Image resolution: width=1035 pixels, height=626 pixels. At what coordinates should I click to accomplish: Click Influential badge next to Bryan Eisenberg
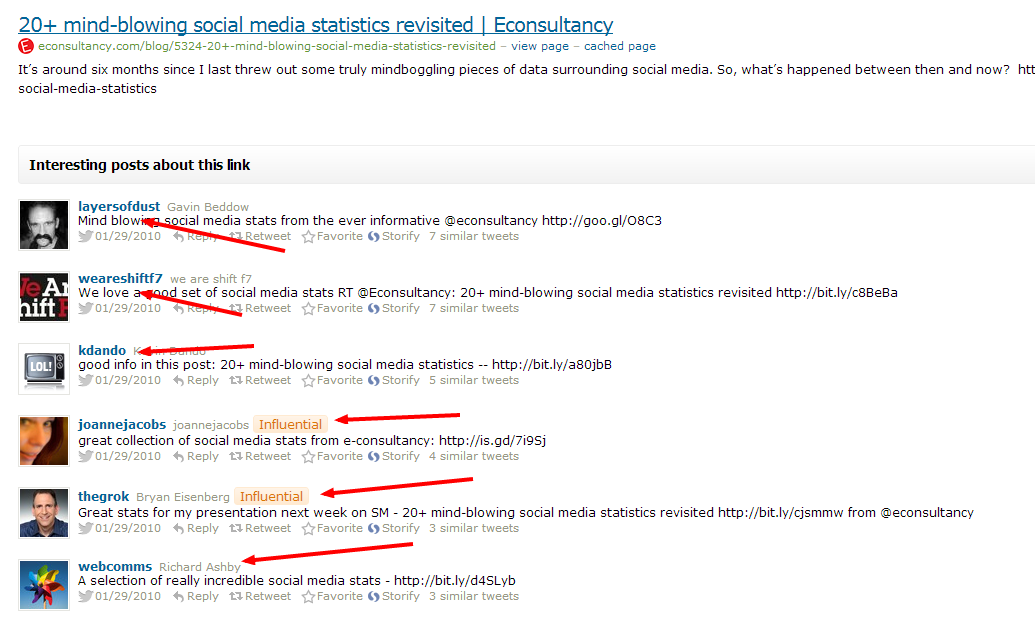pos(271,497)
